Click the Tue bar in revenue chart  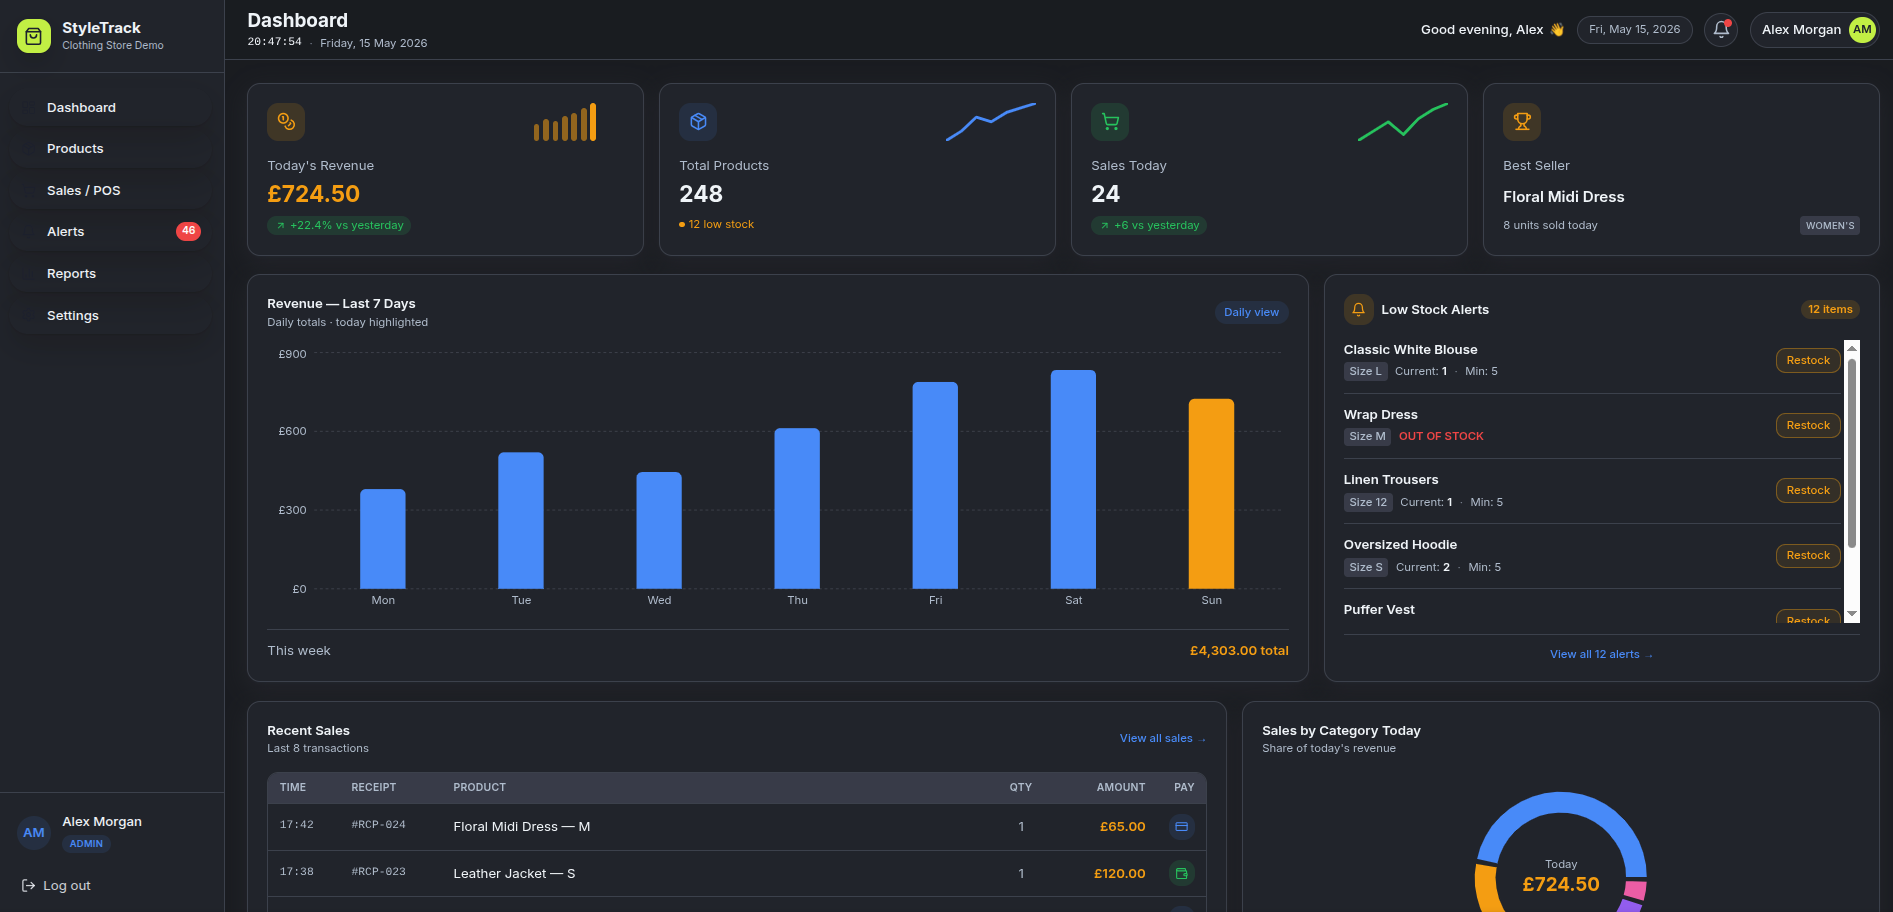pyautogui.click(x=521, y=521)
